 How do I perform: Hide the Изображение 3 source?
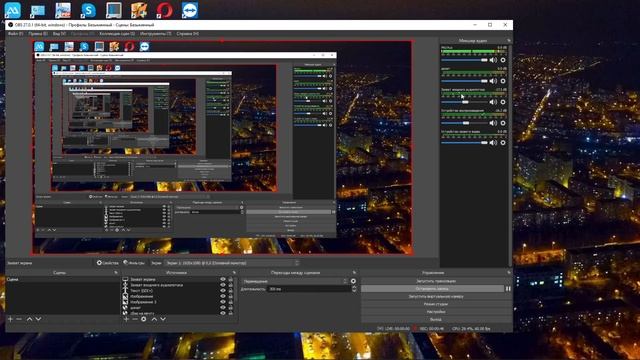tap(223, 302)
